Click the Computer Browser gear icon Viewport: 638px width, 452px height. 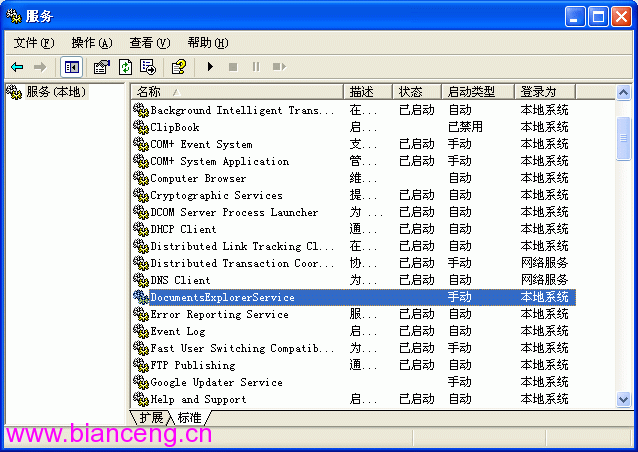click(141, 178)
